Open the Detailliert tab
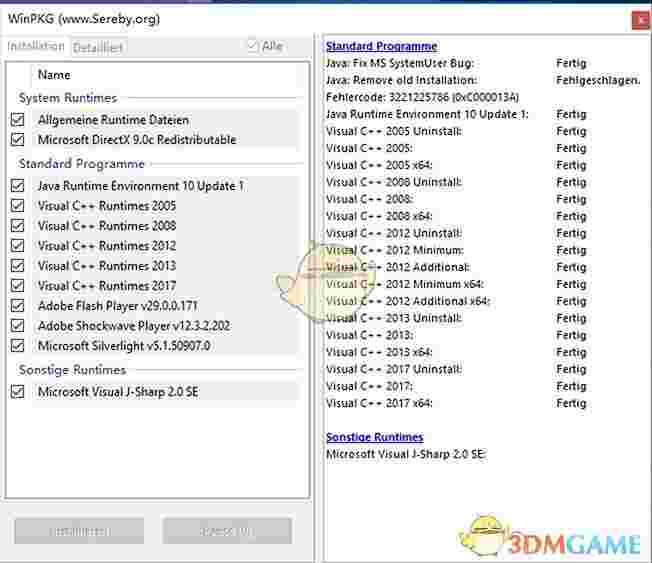Viewport: 652px width, 563px height. pos(98,48)
